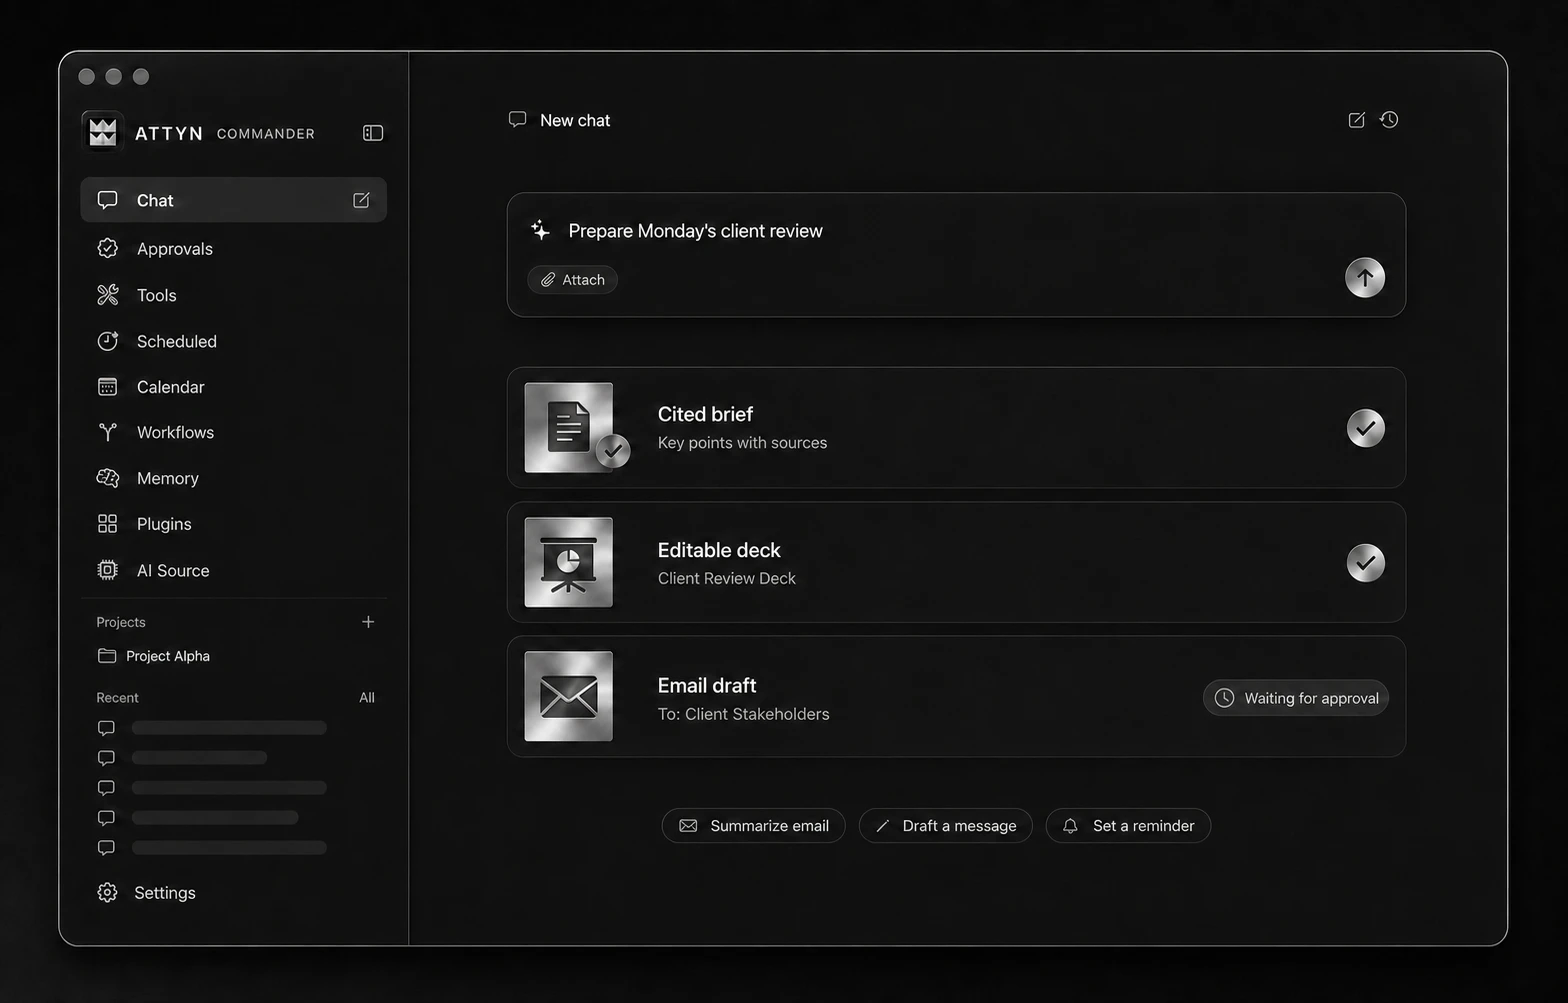
Task: Click 'Client Review Deck' subtitle
Action: [x=727, y=578]
